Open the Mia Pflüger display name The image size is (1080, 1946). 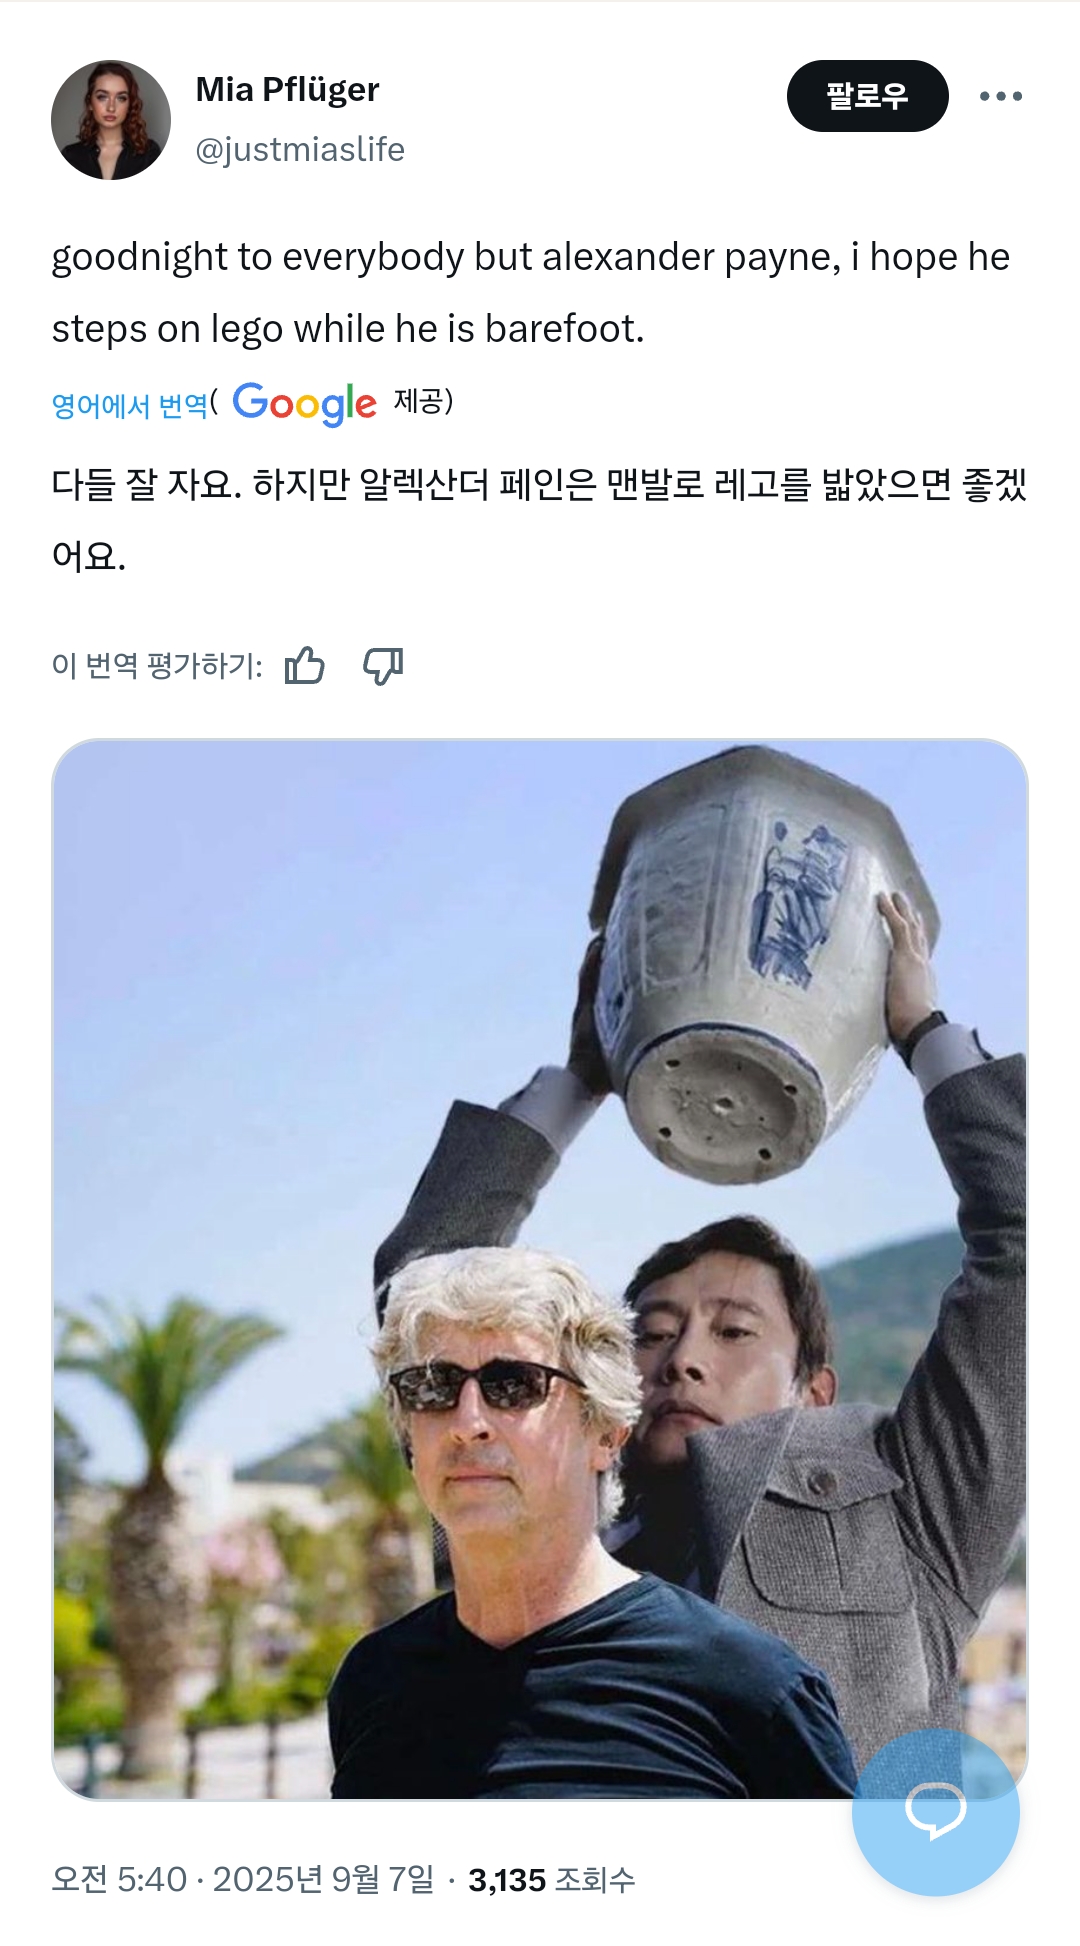click(x=287, y=90)
